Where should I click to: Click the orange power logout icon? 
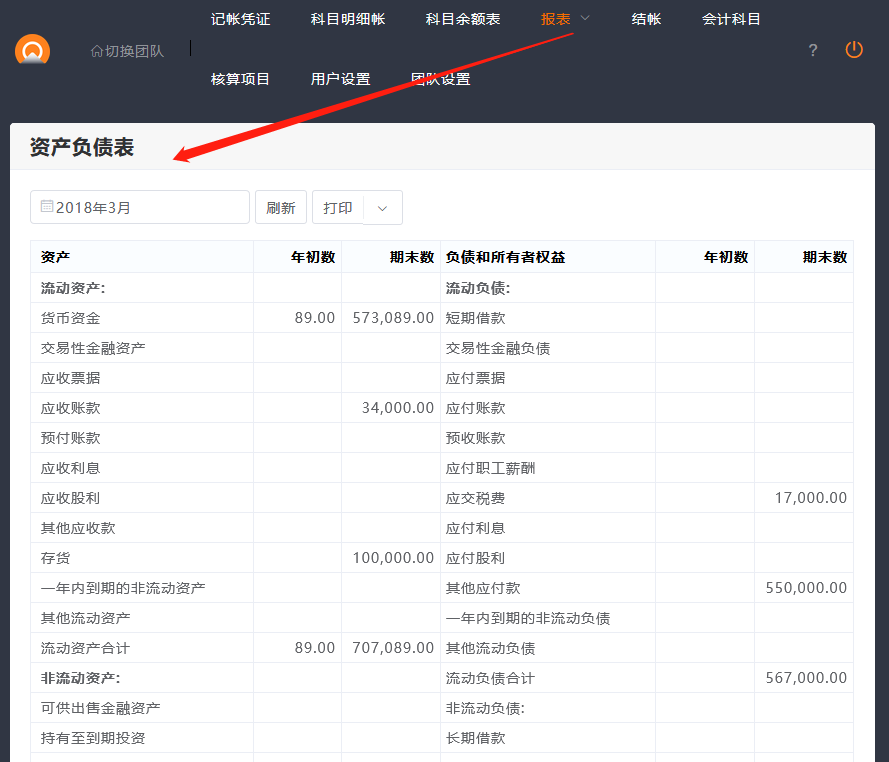(854, 50)
